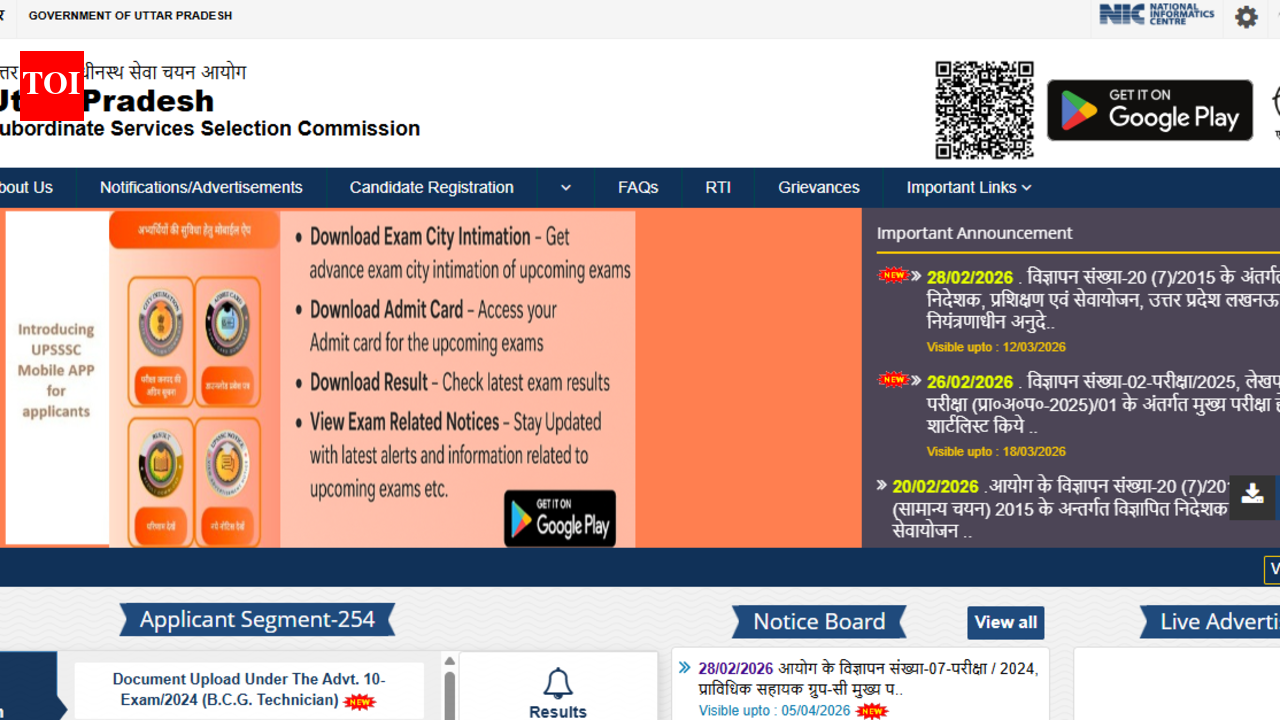The width and height of the screenshot is (1280, 720).
Task: Click the Results bell icon
Action: click(558, 684)
